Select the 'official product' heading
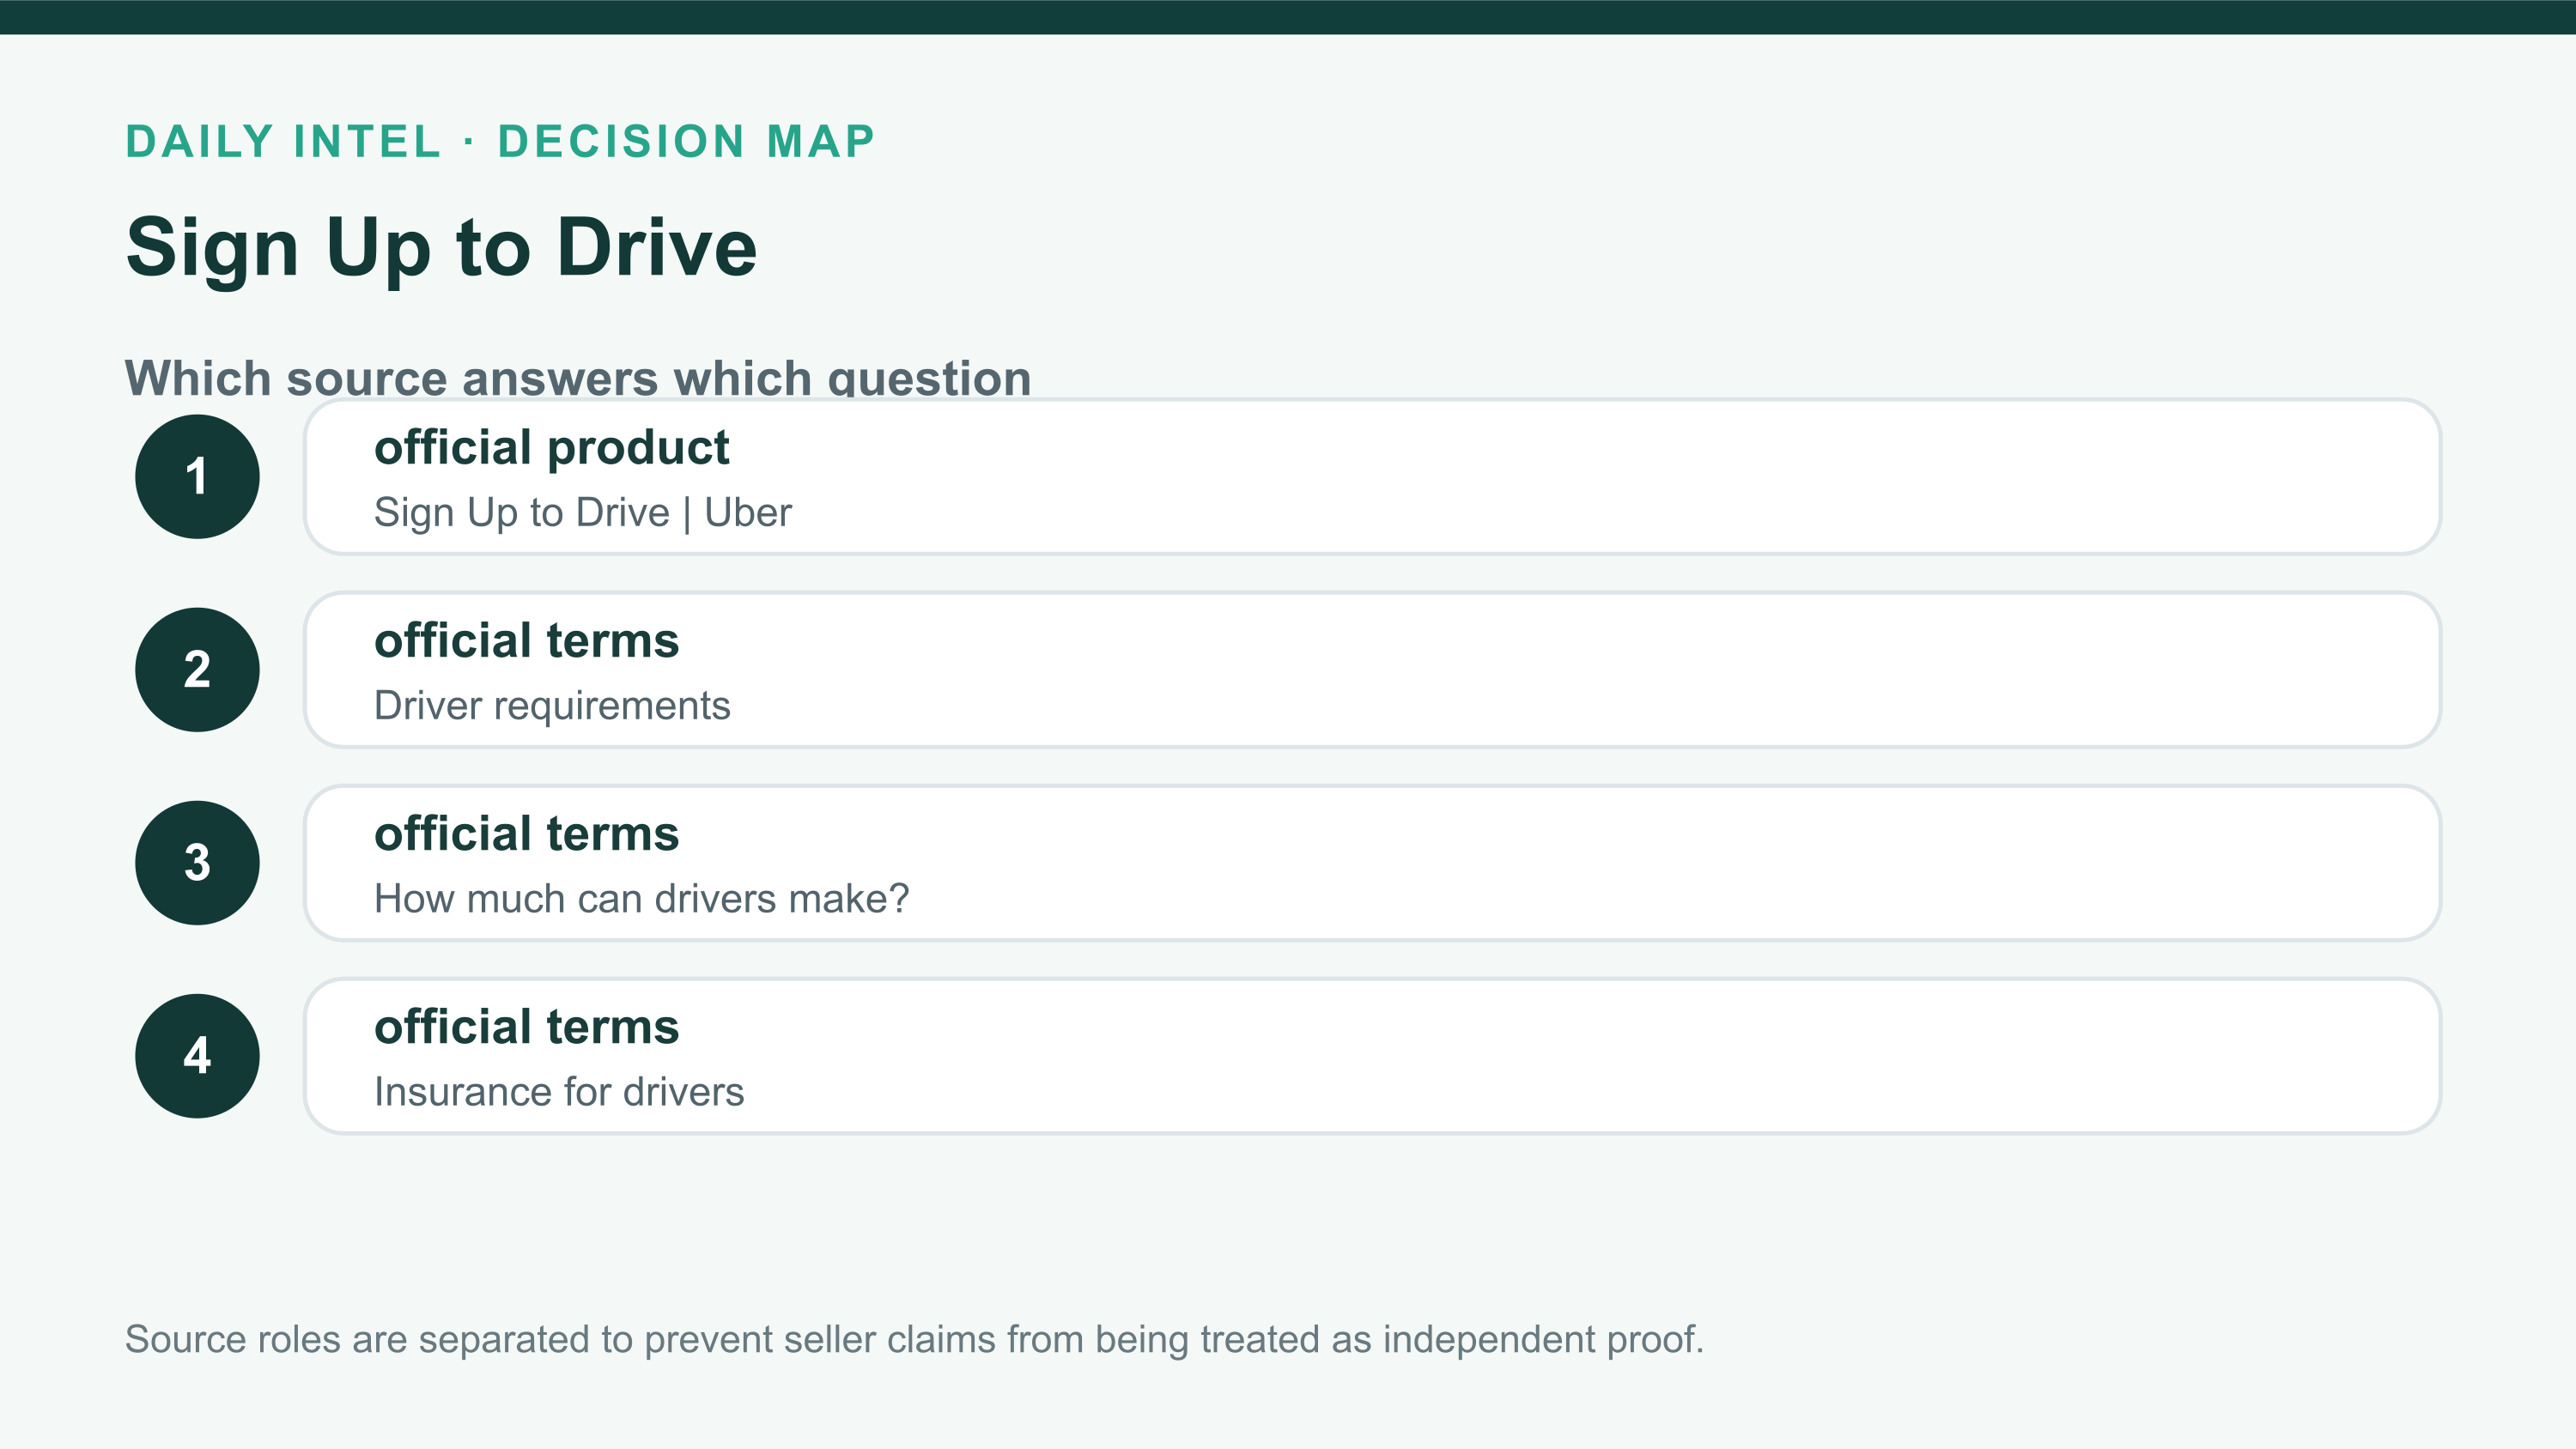 [x=551, y=448]
